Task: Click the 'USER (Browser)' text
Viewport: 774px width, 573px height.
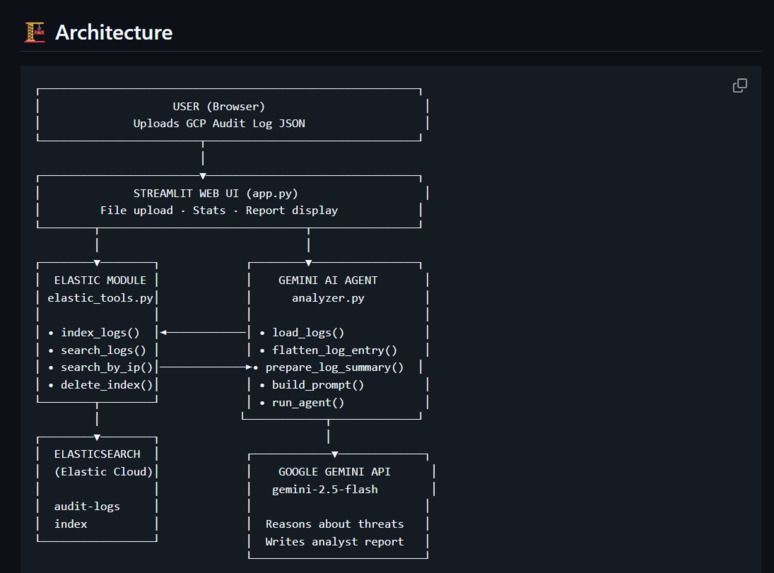Action: [x=219, y=106]
